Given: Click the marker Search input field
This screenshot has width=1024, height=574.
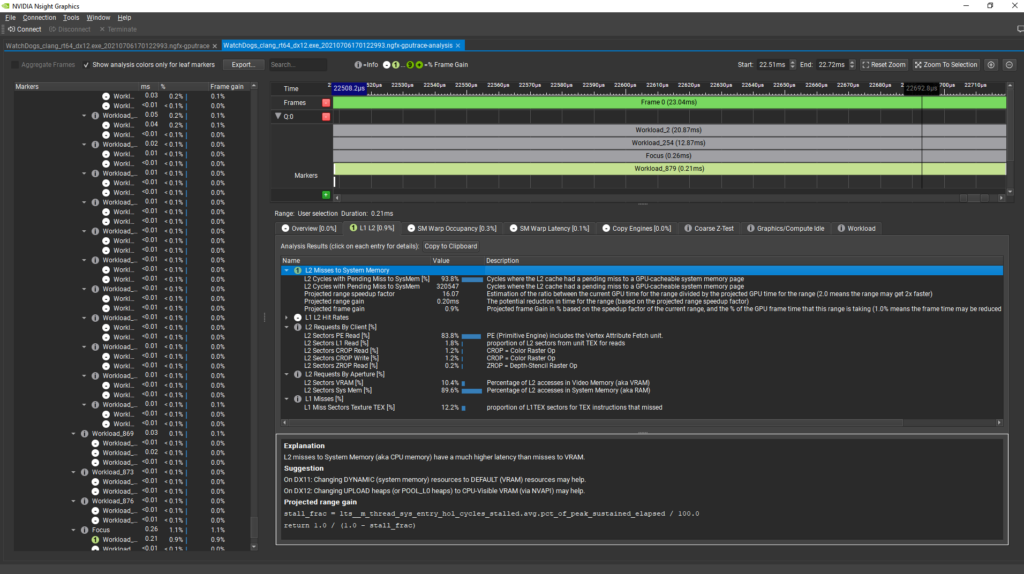Looking at the screenshot, I should (x=296, y=65).
